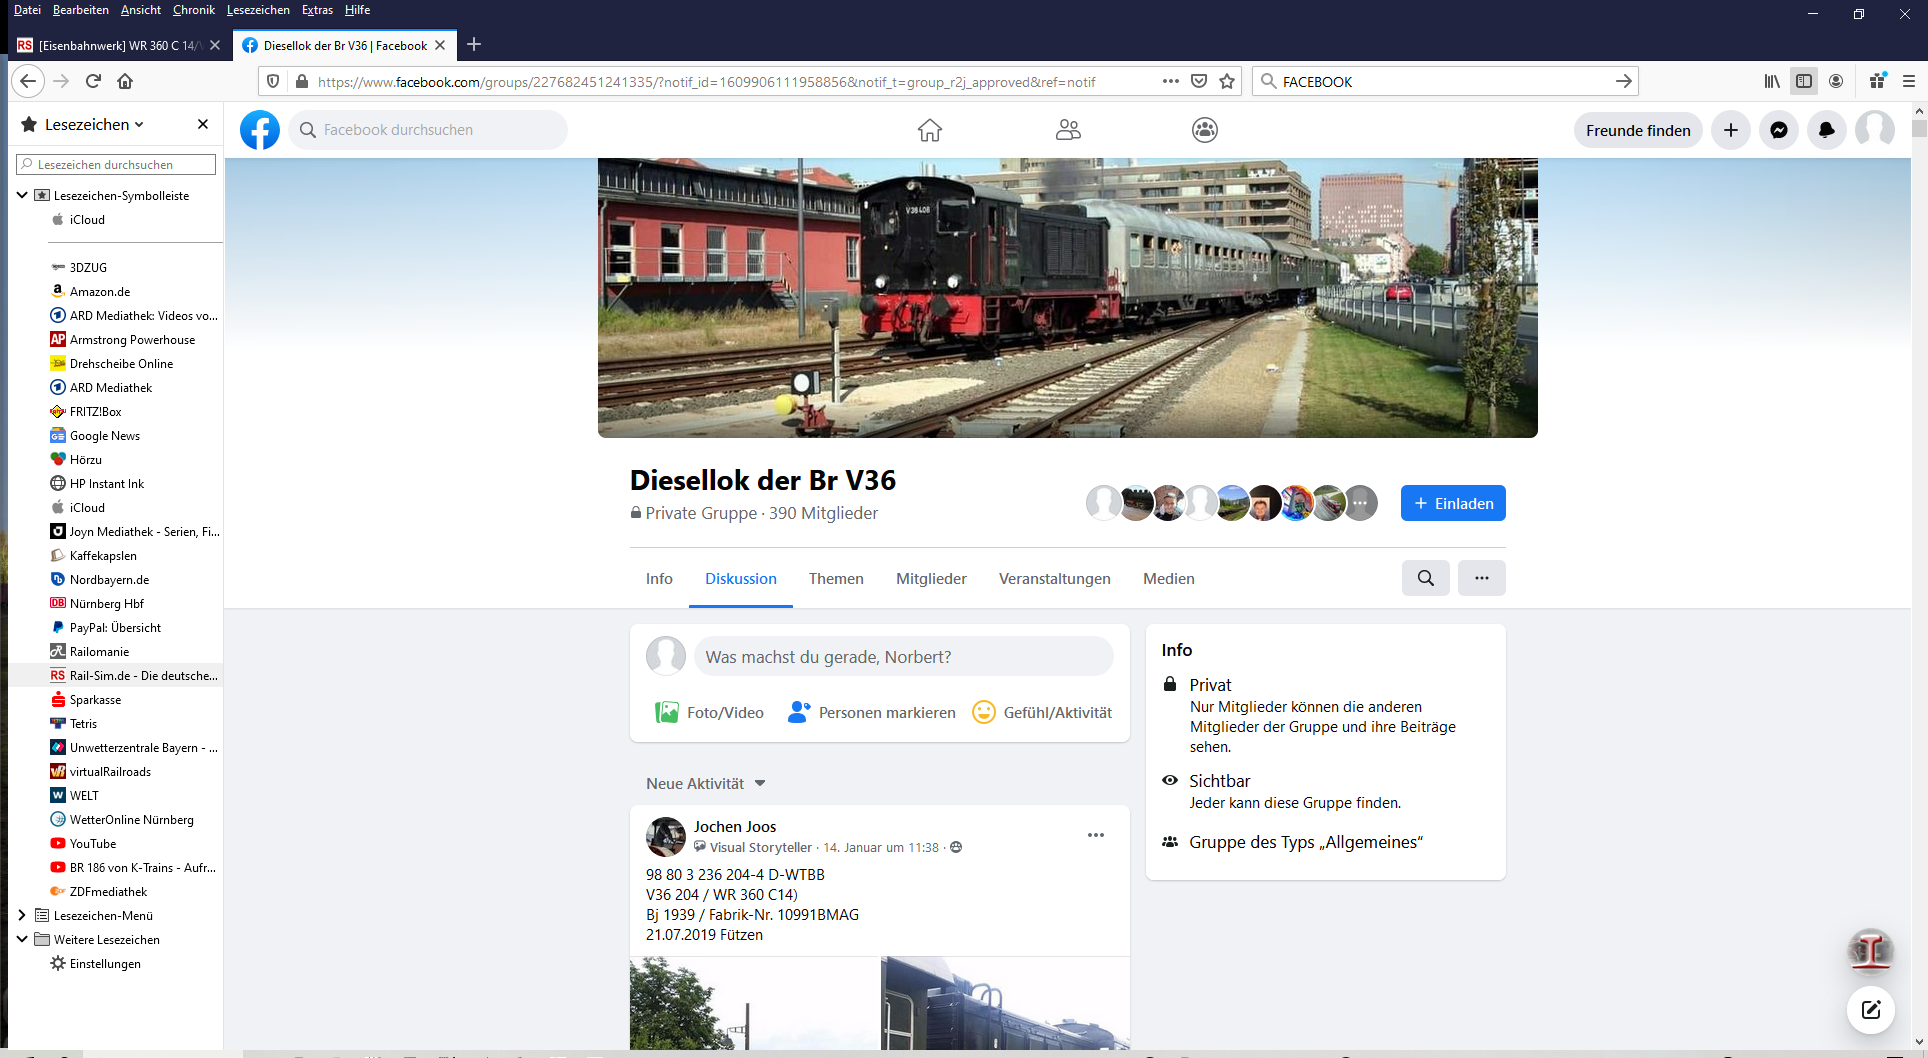Viewport: 1928px width, 1058px height.
Task: Open the group Veranstaltungen tab
Action: 1055,579
